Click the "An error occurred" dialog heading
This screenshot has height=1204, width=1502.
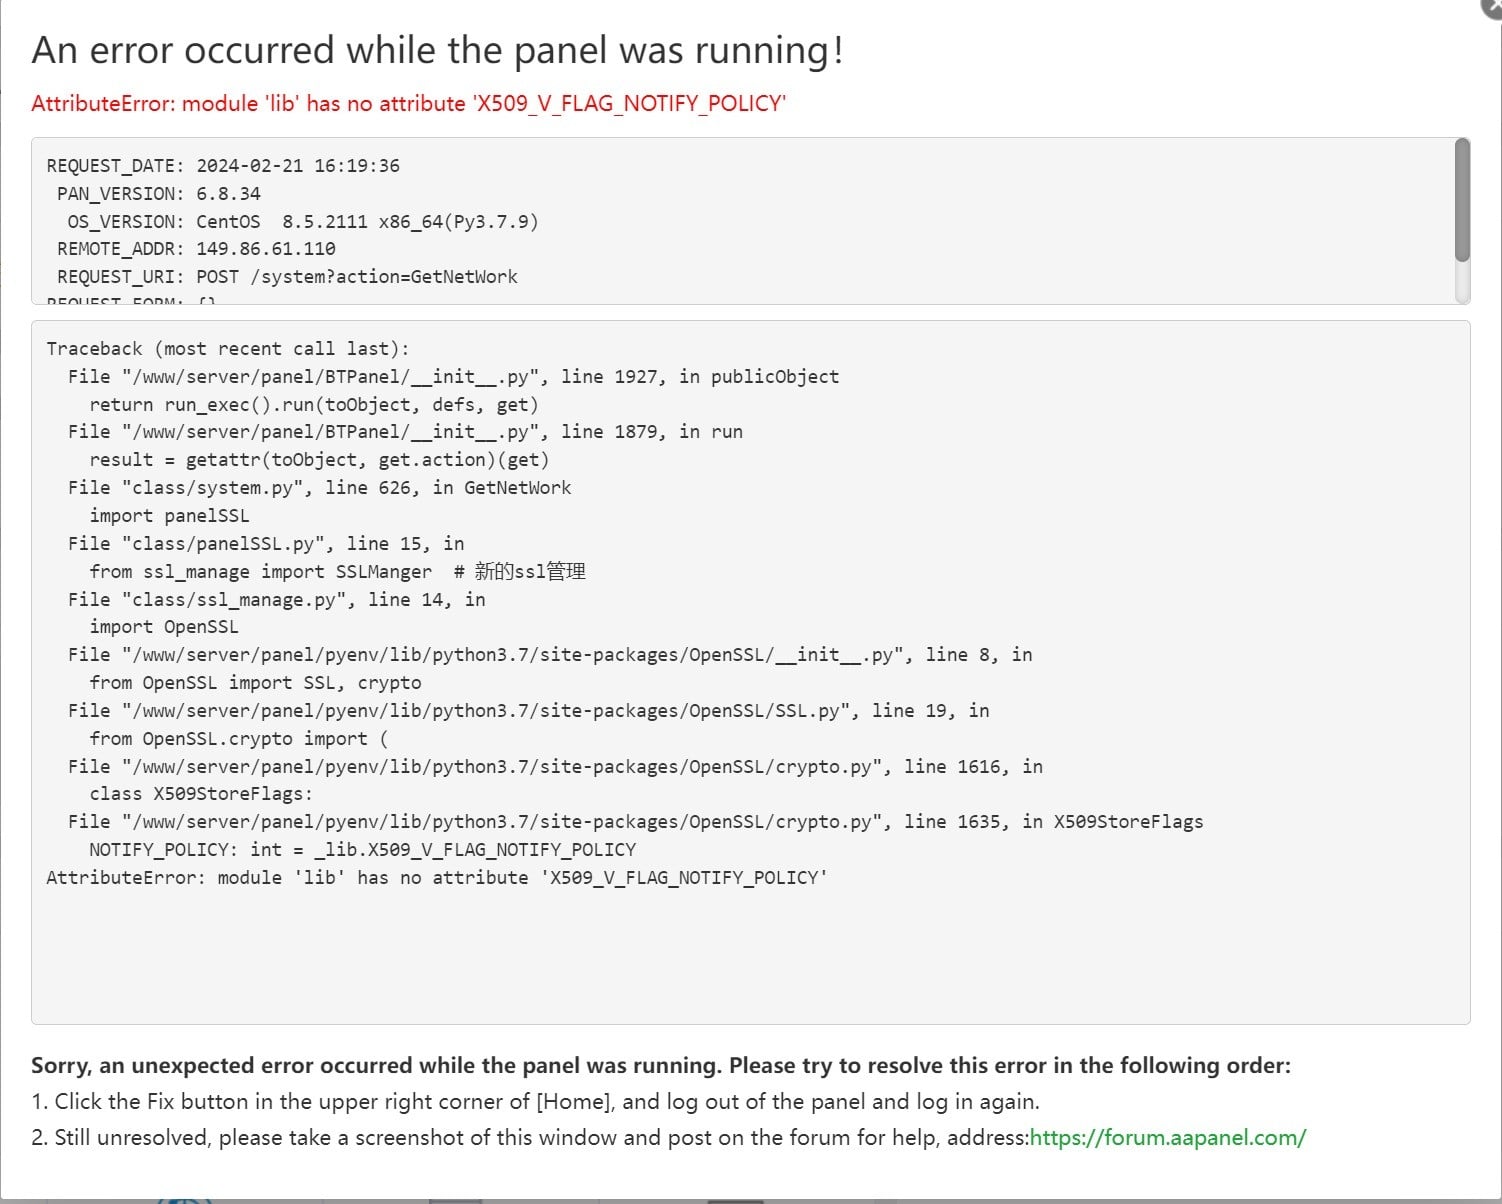click(x=437, y=50)
